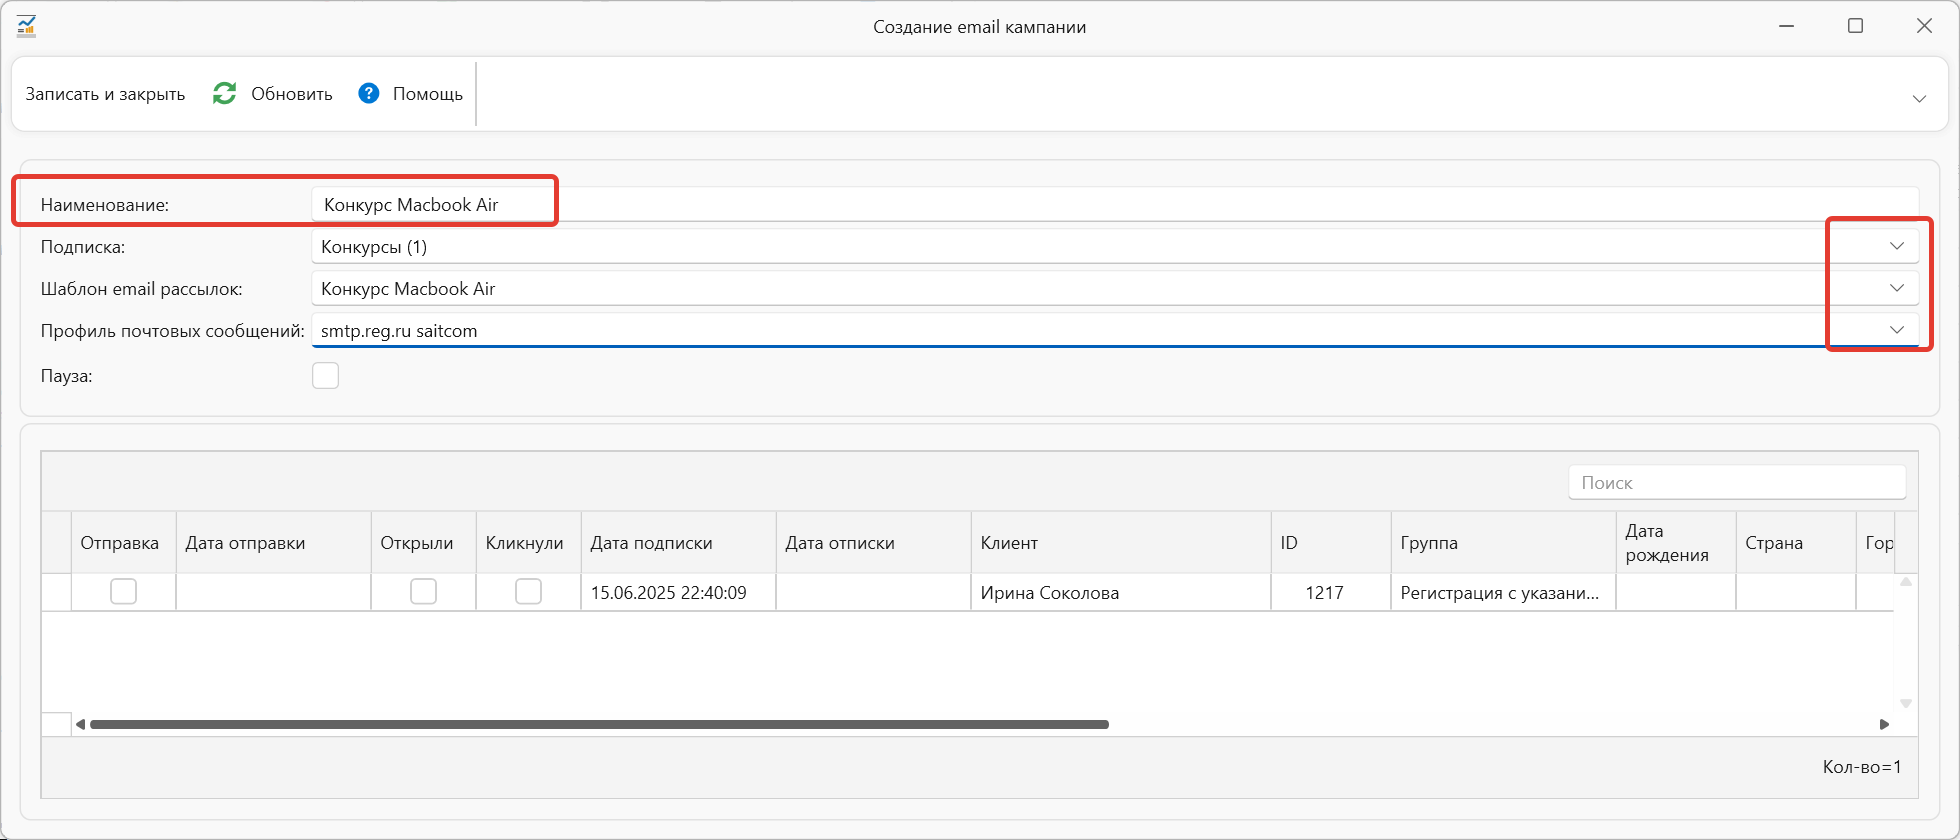This screenshot has width=1960, height=840.
Task: Click the Кликнули column header
Action: pos(529,543)
